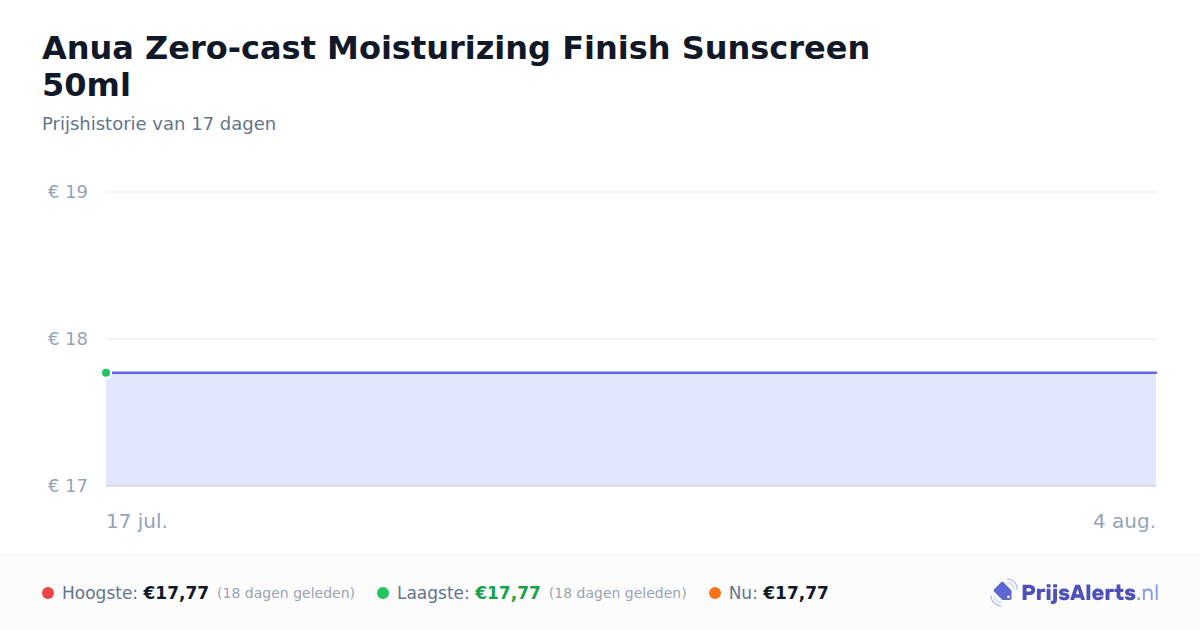This screenshot has height=630, width=1200.
Task: Click the shaded light-blue chart area
Action: [x=631, y=430]
